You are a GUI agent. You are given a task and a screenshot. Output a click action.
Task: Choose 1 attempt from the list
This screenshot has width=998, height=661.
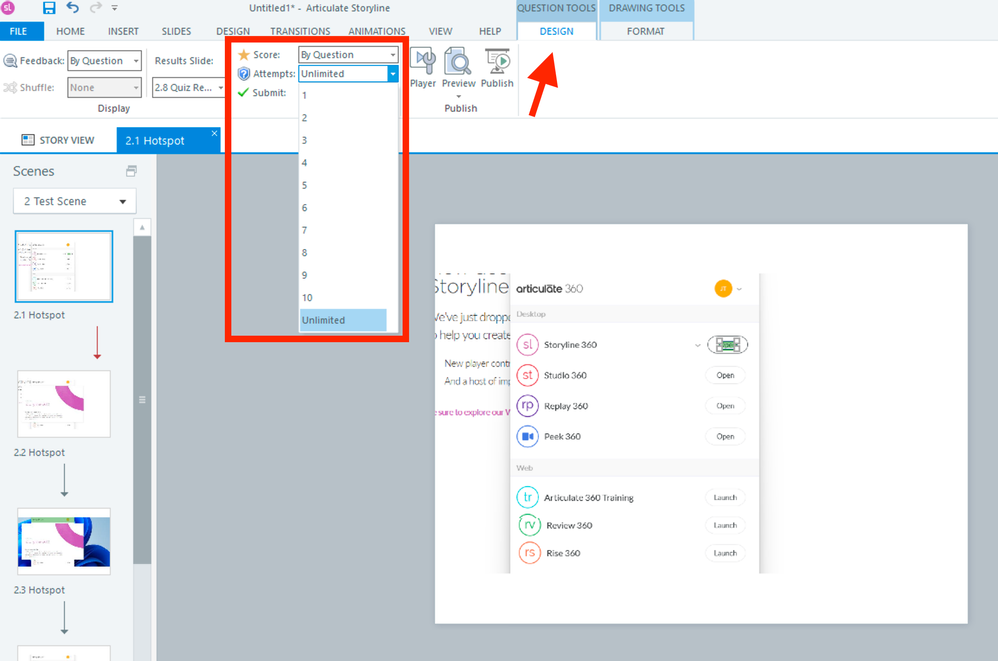(343, 95)
